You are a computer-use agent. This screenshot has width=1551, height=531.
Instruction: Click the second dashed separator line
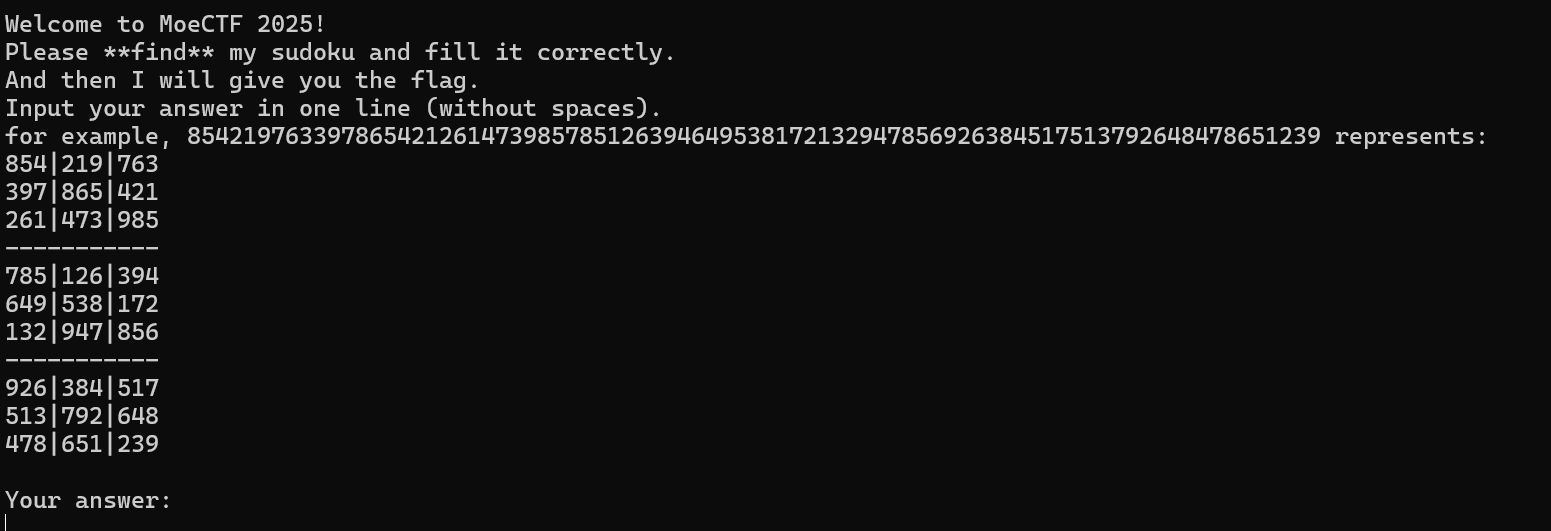pos(82,360)
